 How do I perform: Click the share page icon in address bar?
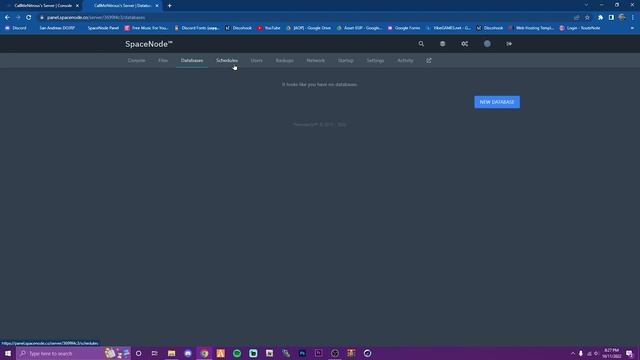[576, 18]
